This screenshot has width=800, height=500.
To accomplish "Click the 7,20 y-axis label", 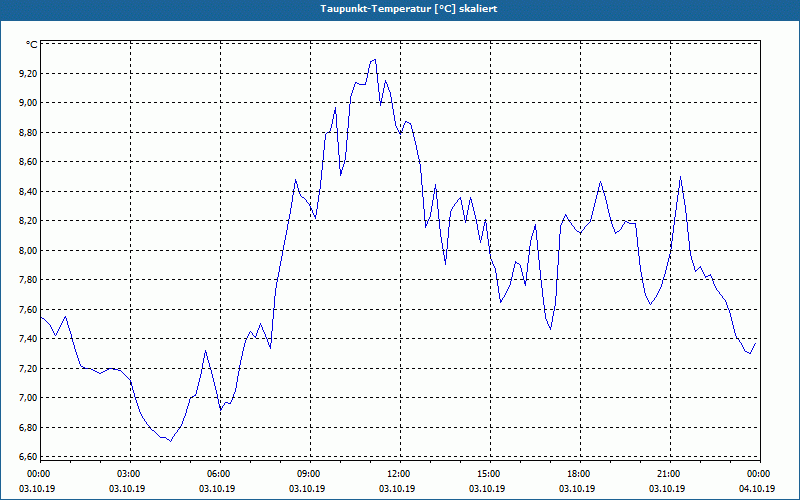I will pos(29,368).
